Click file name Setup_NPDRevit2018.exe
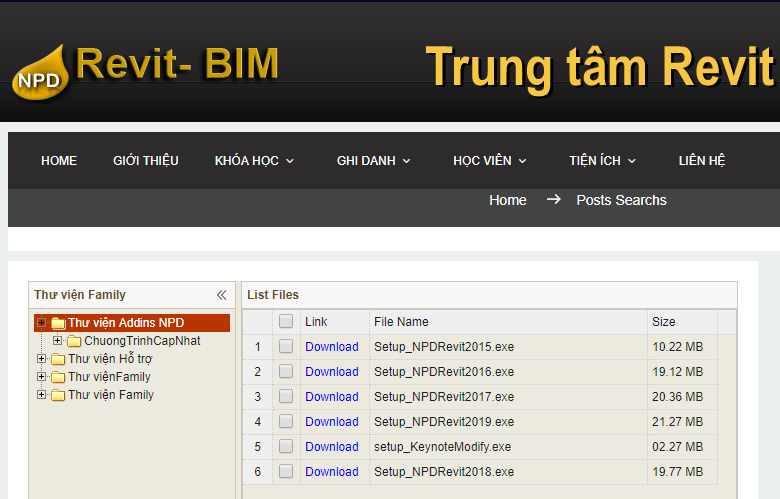Image resolution: width=780 pixels, height=499 pixels. pyautogui.click(x=444, y=472)
